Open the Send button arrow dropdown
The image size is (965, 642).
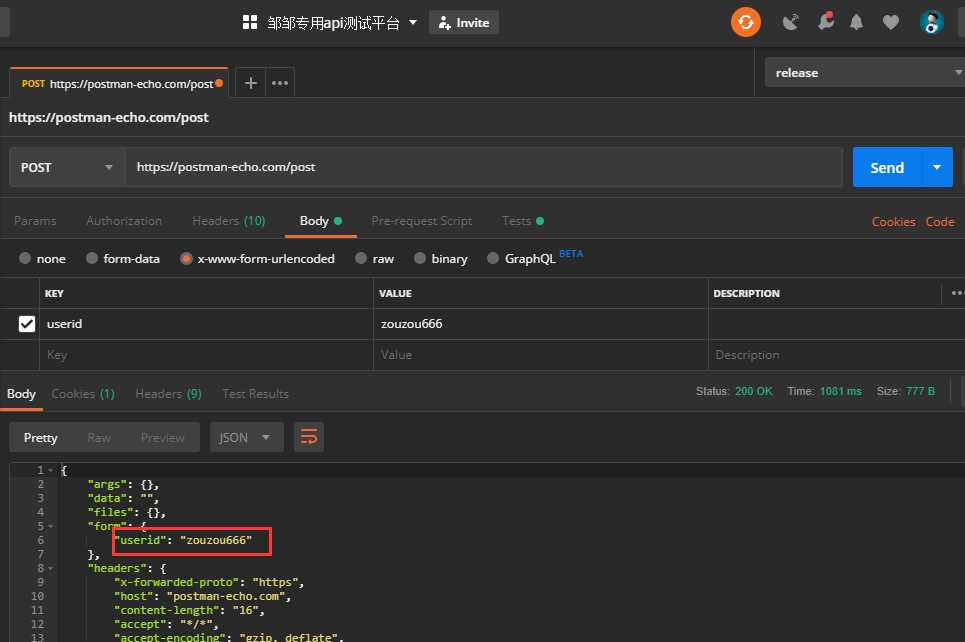(937, 167)
